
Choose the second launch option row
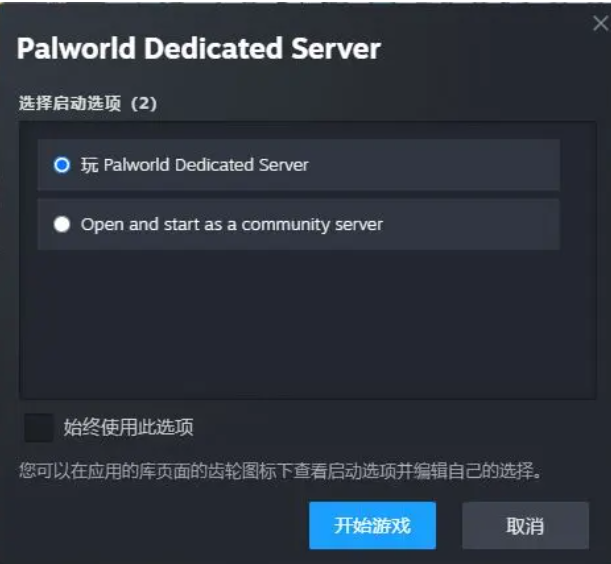click(x=298, y=224)
